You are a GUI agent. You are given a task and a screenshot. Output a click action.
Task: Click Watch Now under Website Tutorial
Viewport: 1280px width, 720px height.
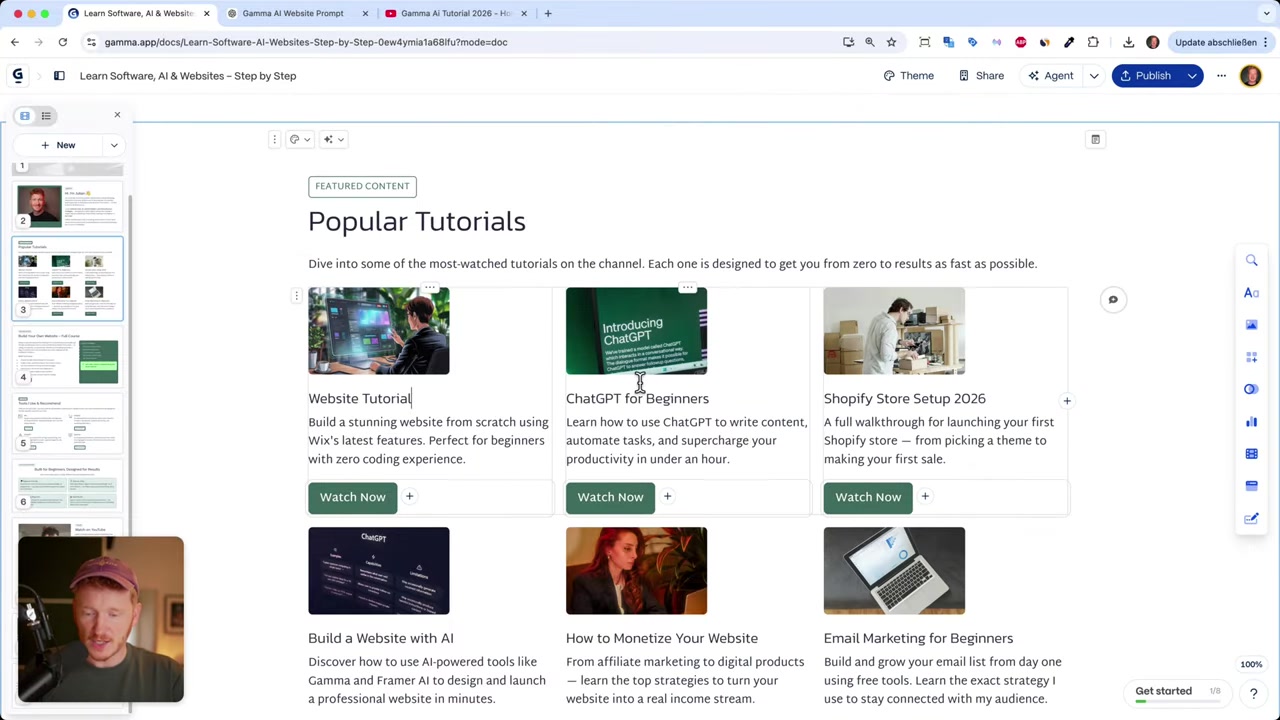point(352,497)
